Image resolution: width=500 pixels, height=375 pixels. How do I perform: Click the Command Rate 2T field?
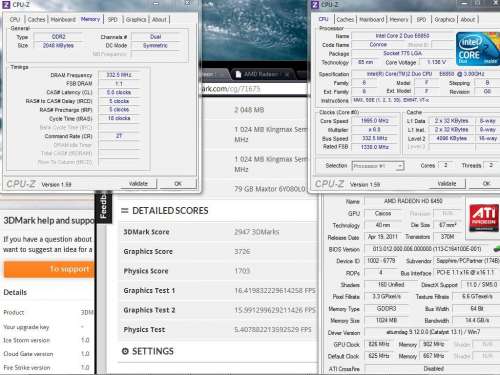pyautogui.click(x=119, y=136)
